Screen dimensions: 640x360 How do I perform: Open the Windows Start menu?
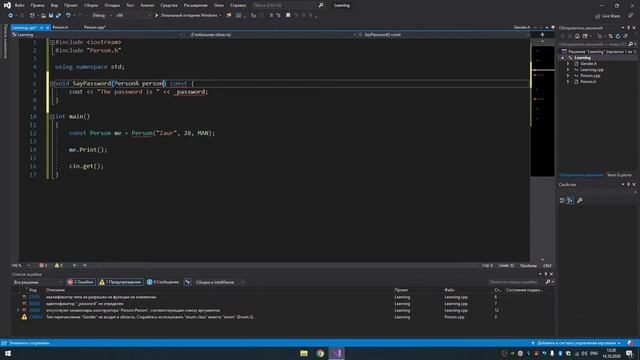point(7,353)
